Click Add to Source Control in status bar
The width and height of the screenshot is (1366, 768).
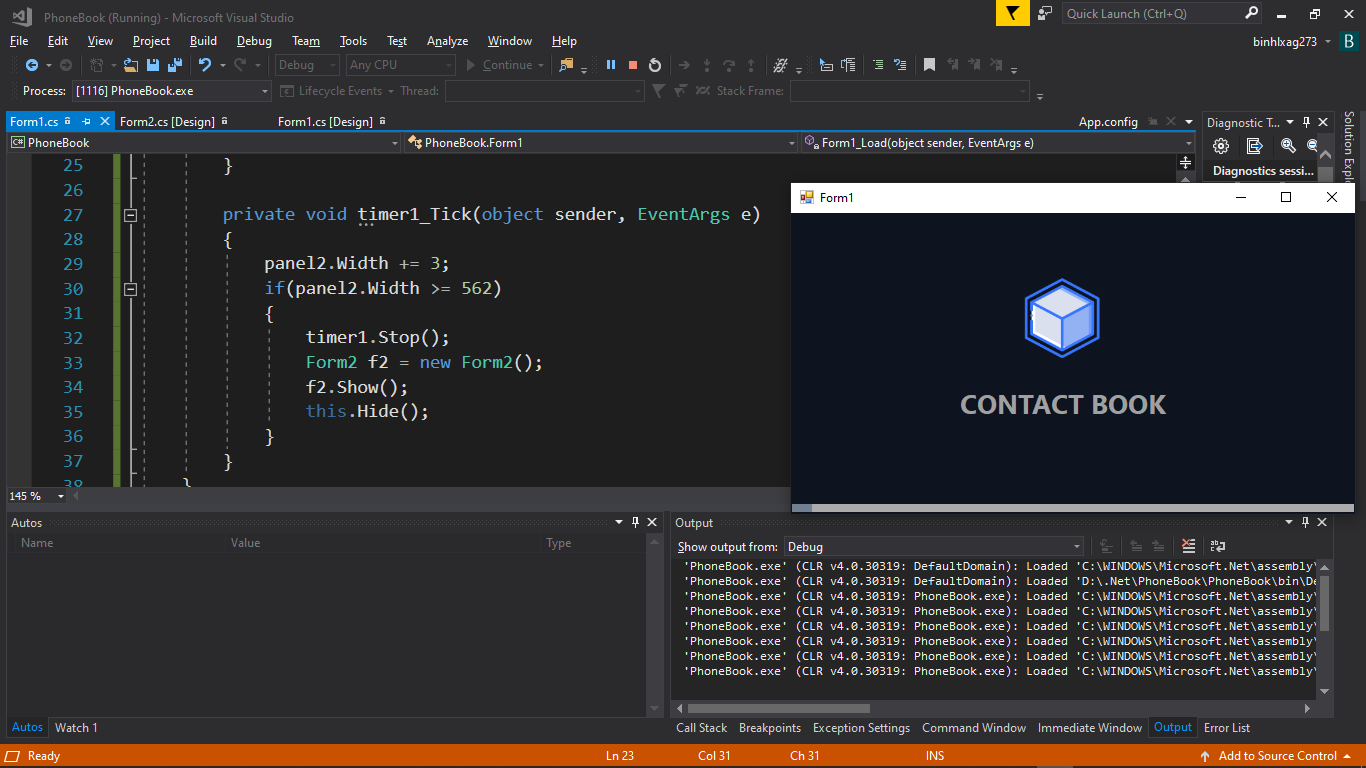pos(1277,756)
